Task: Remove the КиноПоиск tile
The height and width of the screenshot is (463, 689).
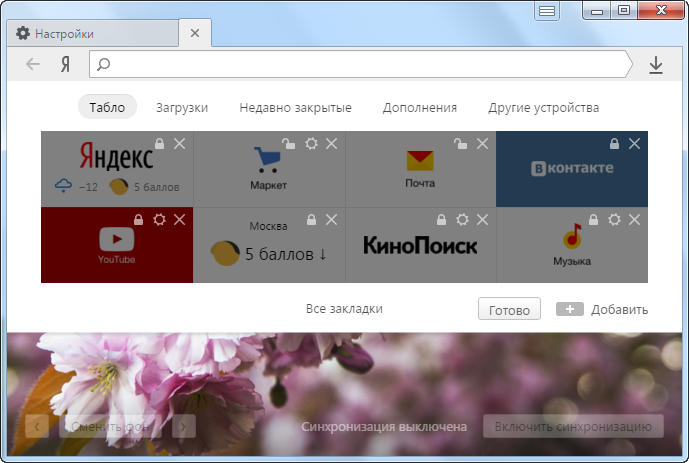Action: click(x=482, y=220)
